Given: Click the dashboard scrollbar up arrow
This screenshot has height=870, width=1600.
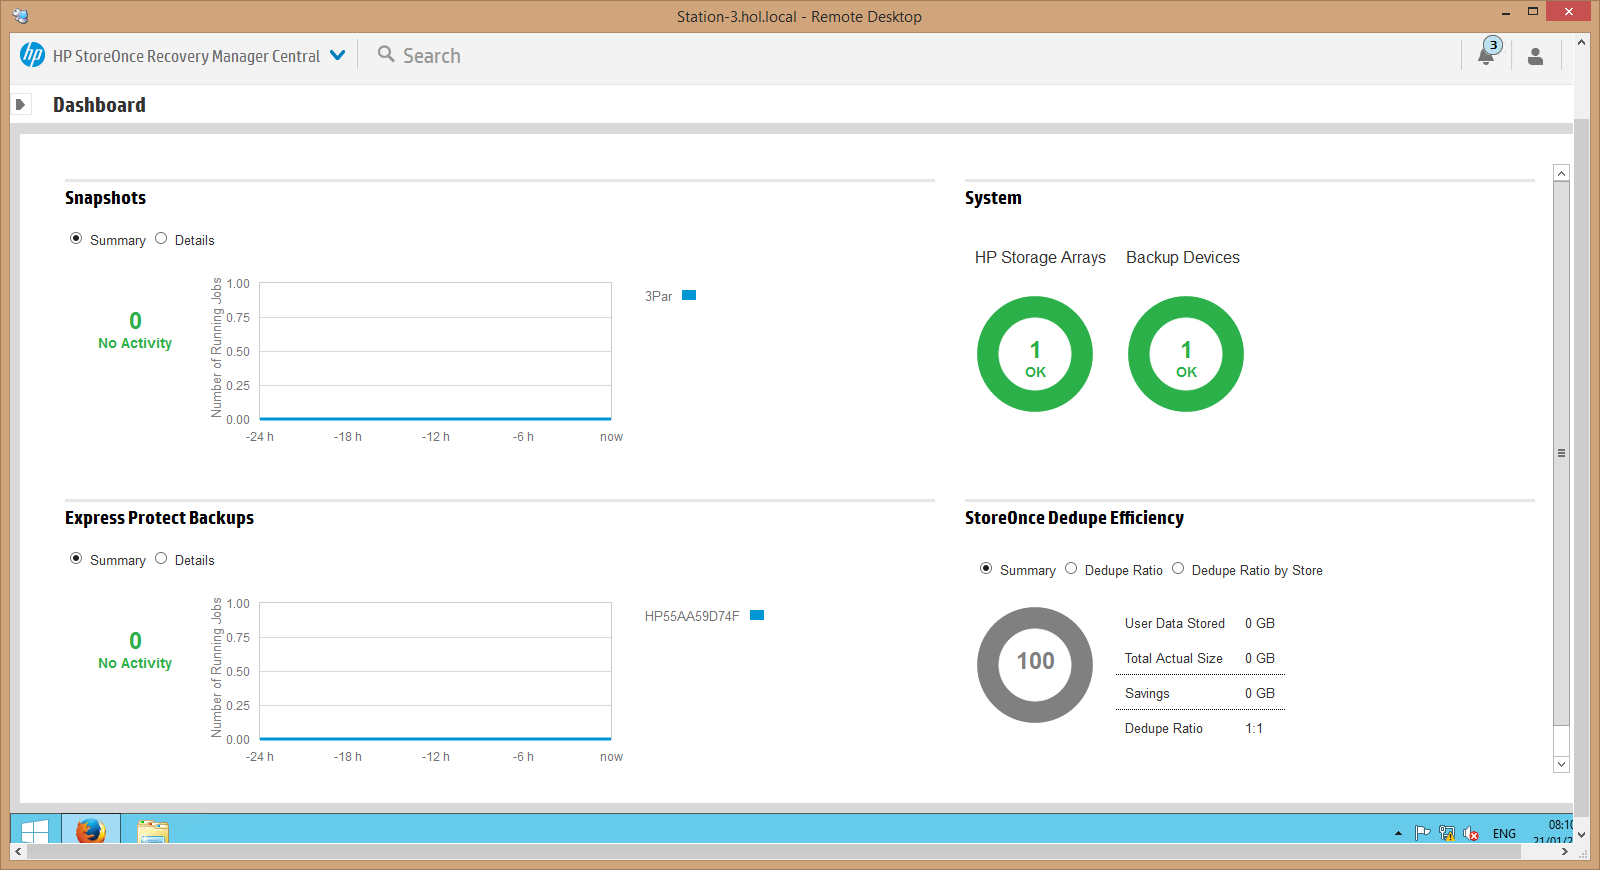Looking at the screenshot, I should coord(1561,173).
